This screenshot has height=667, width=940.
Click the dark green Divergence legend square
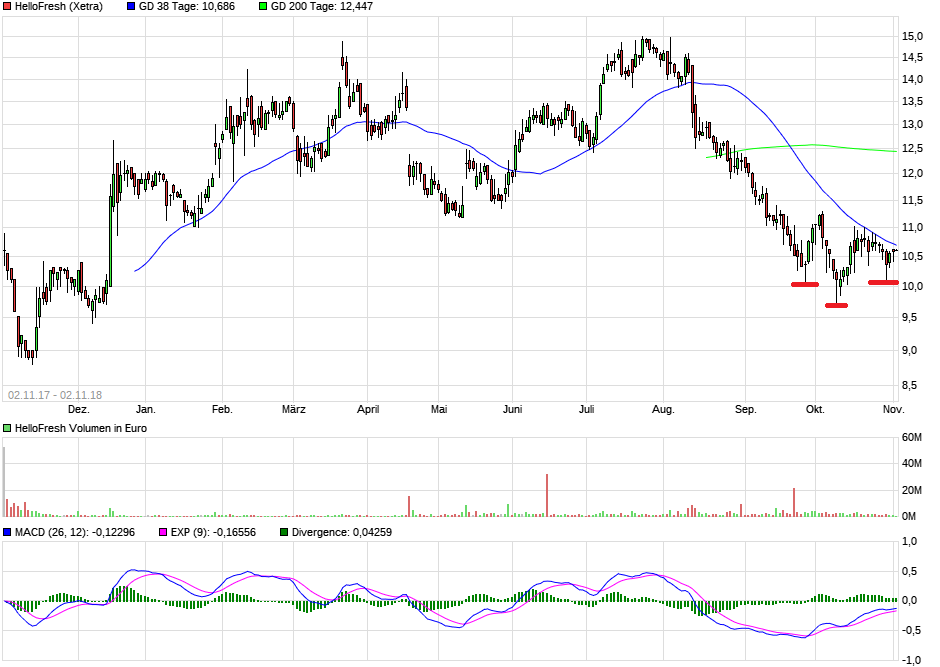(283, 532)
